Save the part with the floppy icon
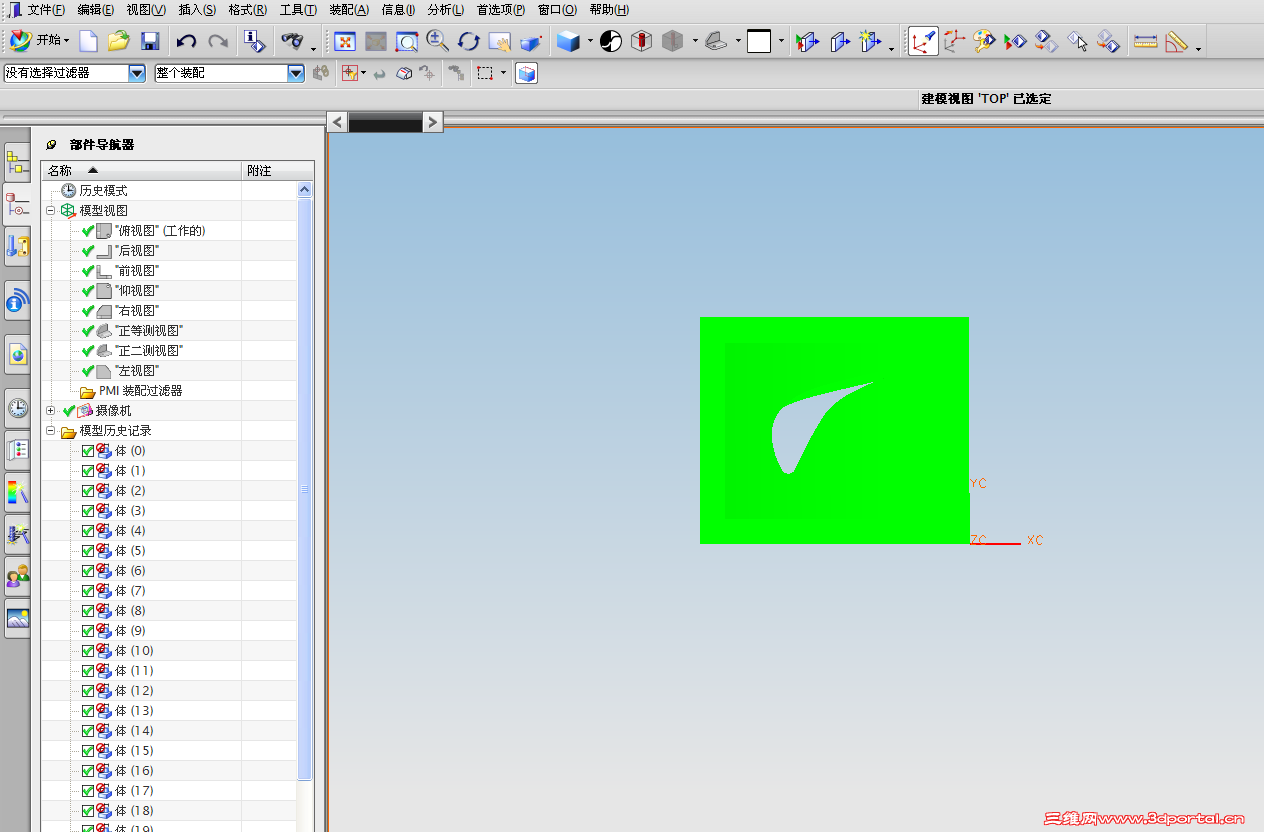Screen dimensions: 1264x832 (x=150, y=41)
